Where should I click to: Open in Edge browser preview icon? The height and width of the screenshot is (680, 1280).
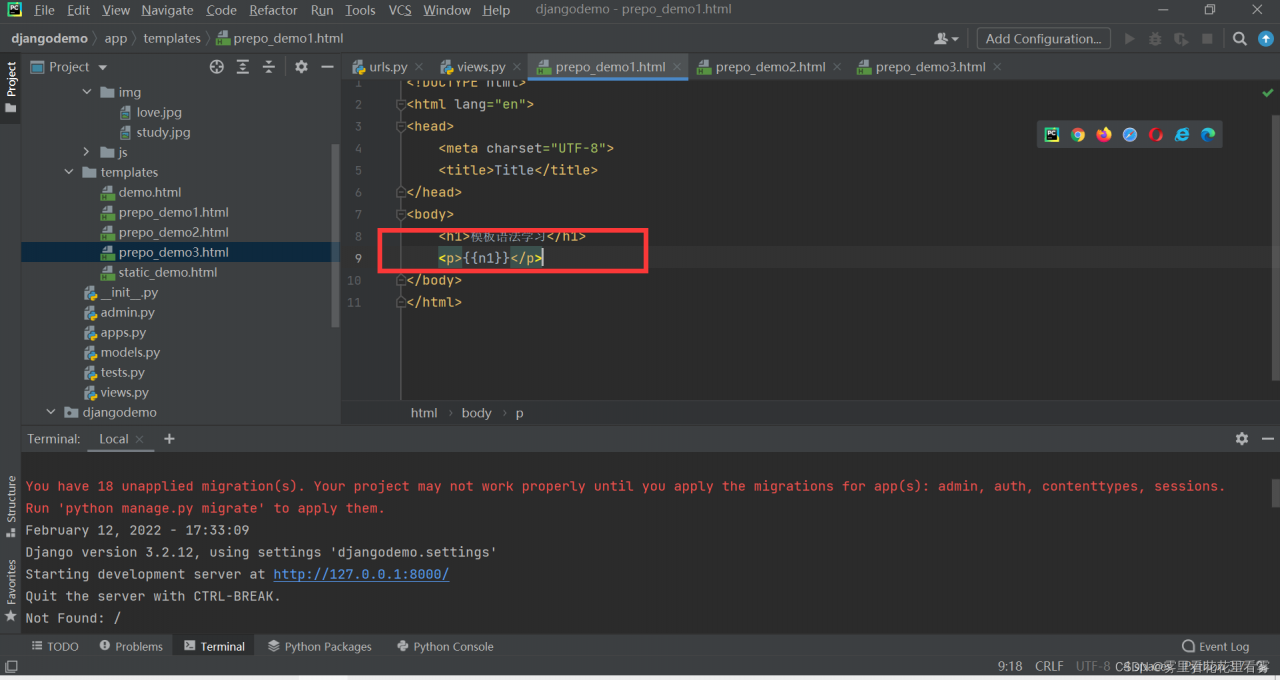tap(1208, 135)
